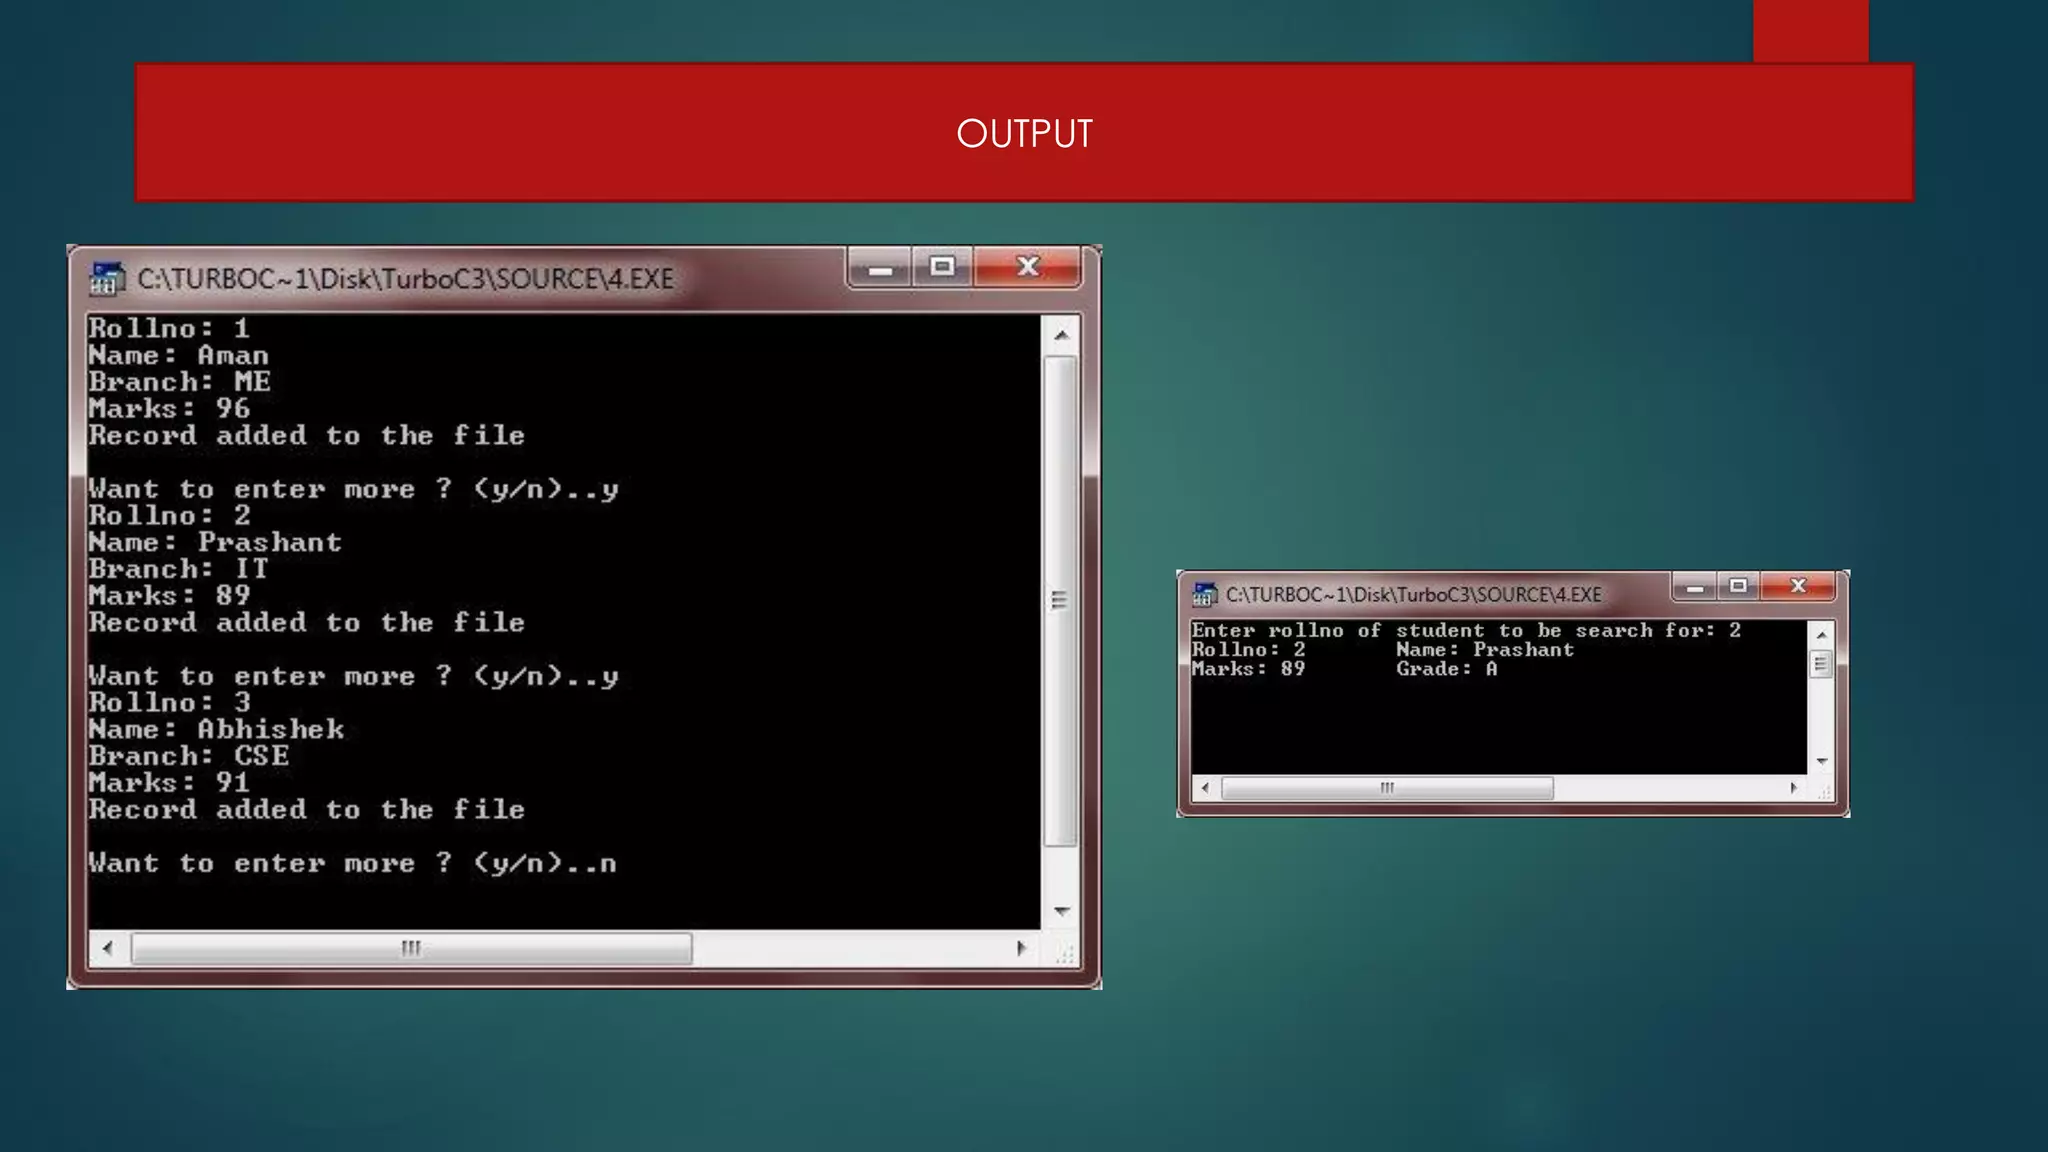Click the large console's vertical scrollbar thumb
The width and height of the screenshot is (2048, 1152).
(1060, 600)
